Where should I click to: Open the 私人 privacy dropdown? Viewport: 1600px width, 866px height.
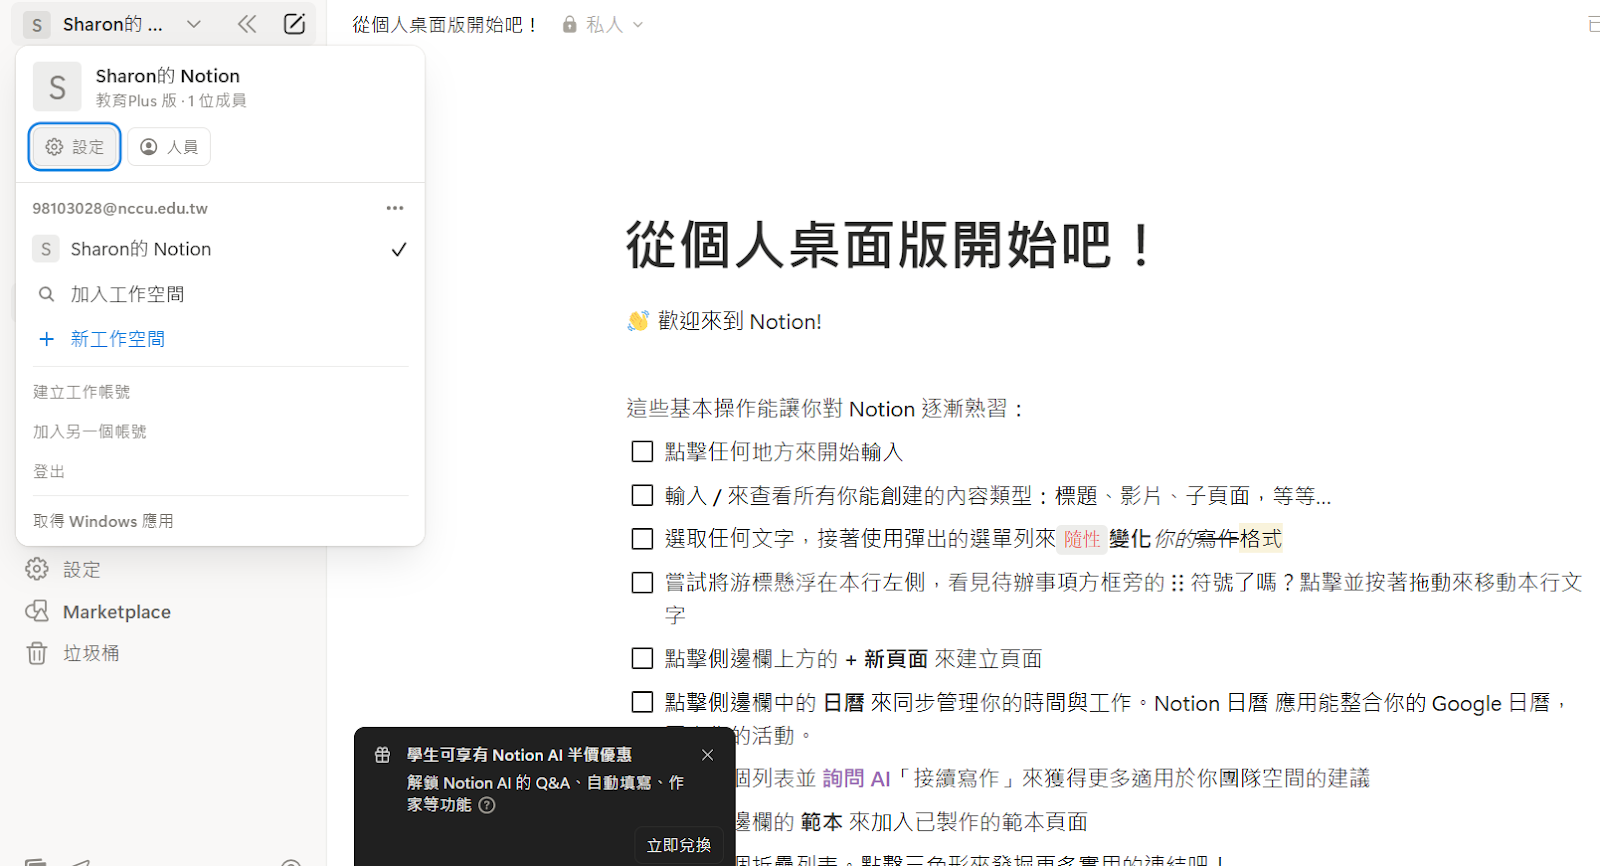tap(603, 24)
